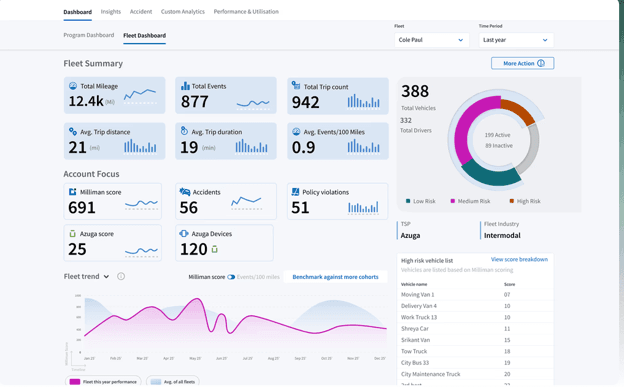Click the Accidents car crash icon
This screenshot has width=624, height=387.
point(185,192)
